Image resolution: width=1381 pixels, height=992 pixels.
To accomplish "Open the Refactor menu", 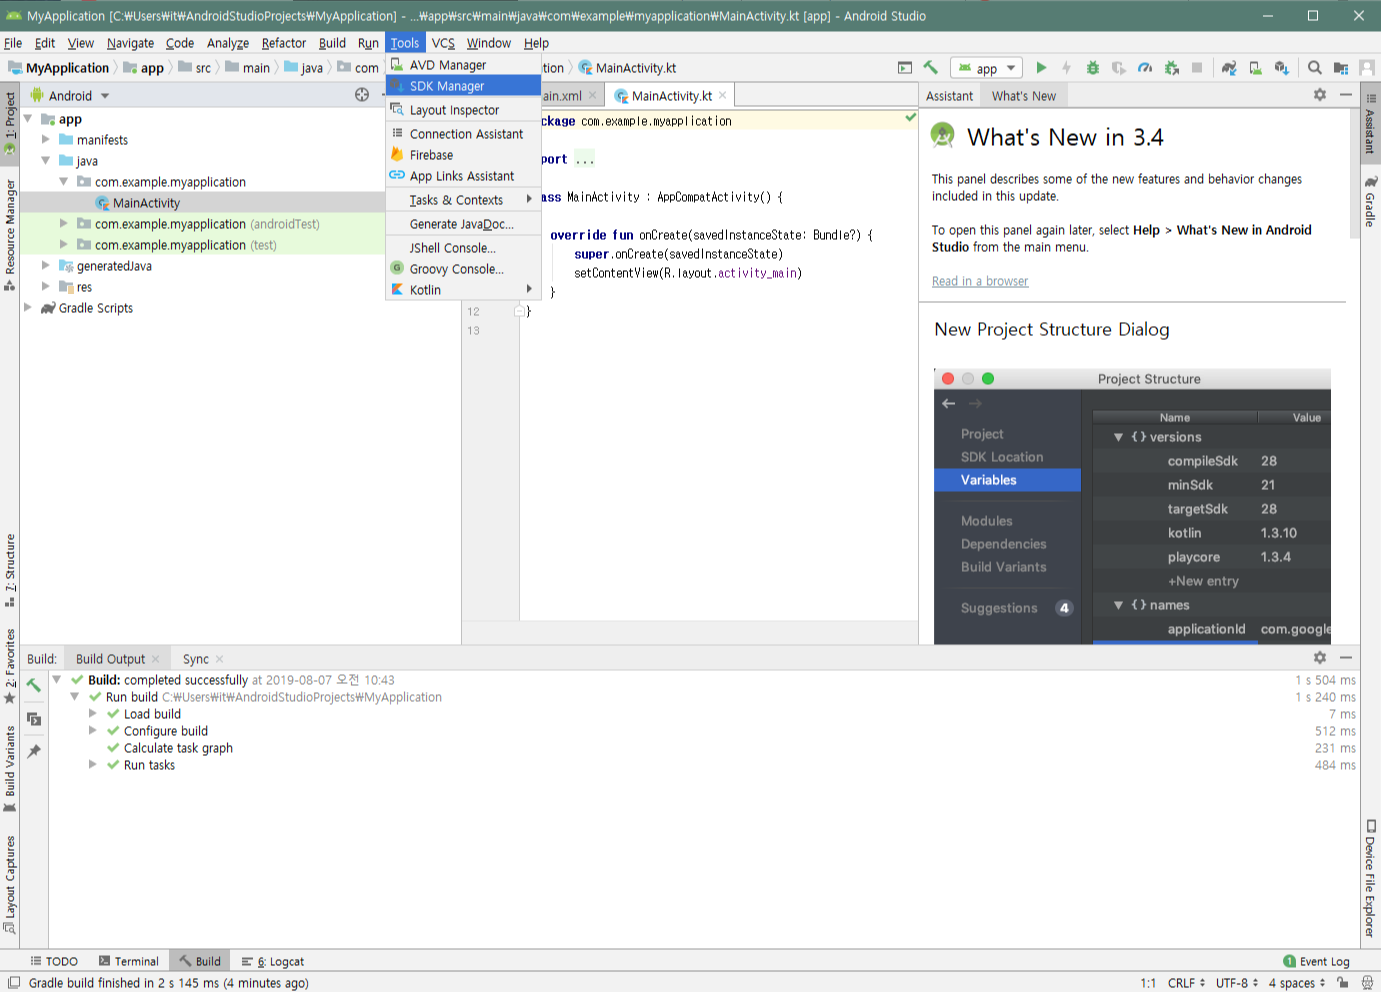I will pos(284,43).
